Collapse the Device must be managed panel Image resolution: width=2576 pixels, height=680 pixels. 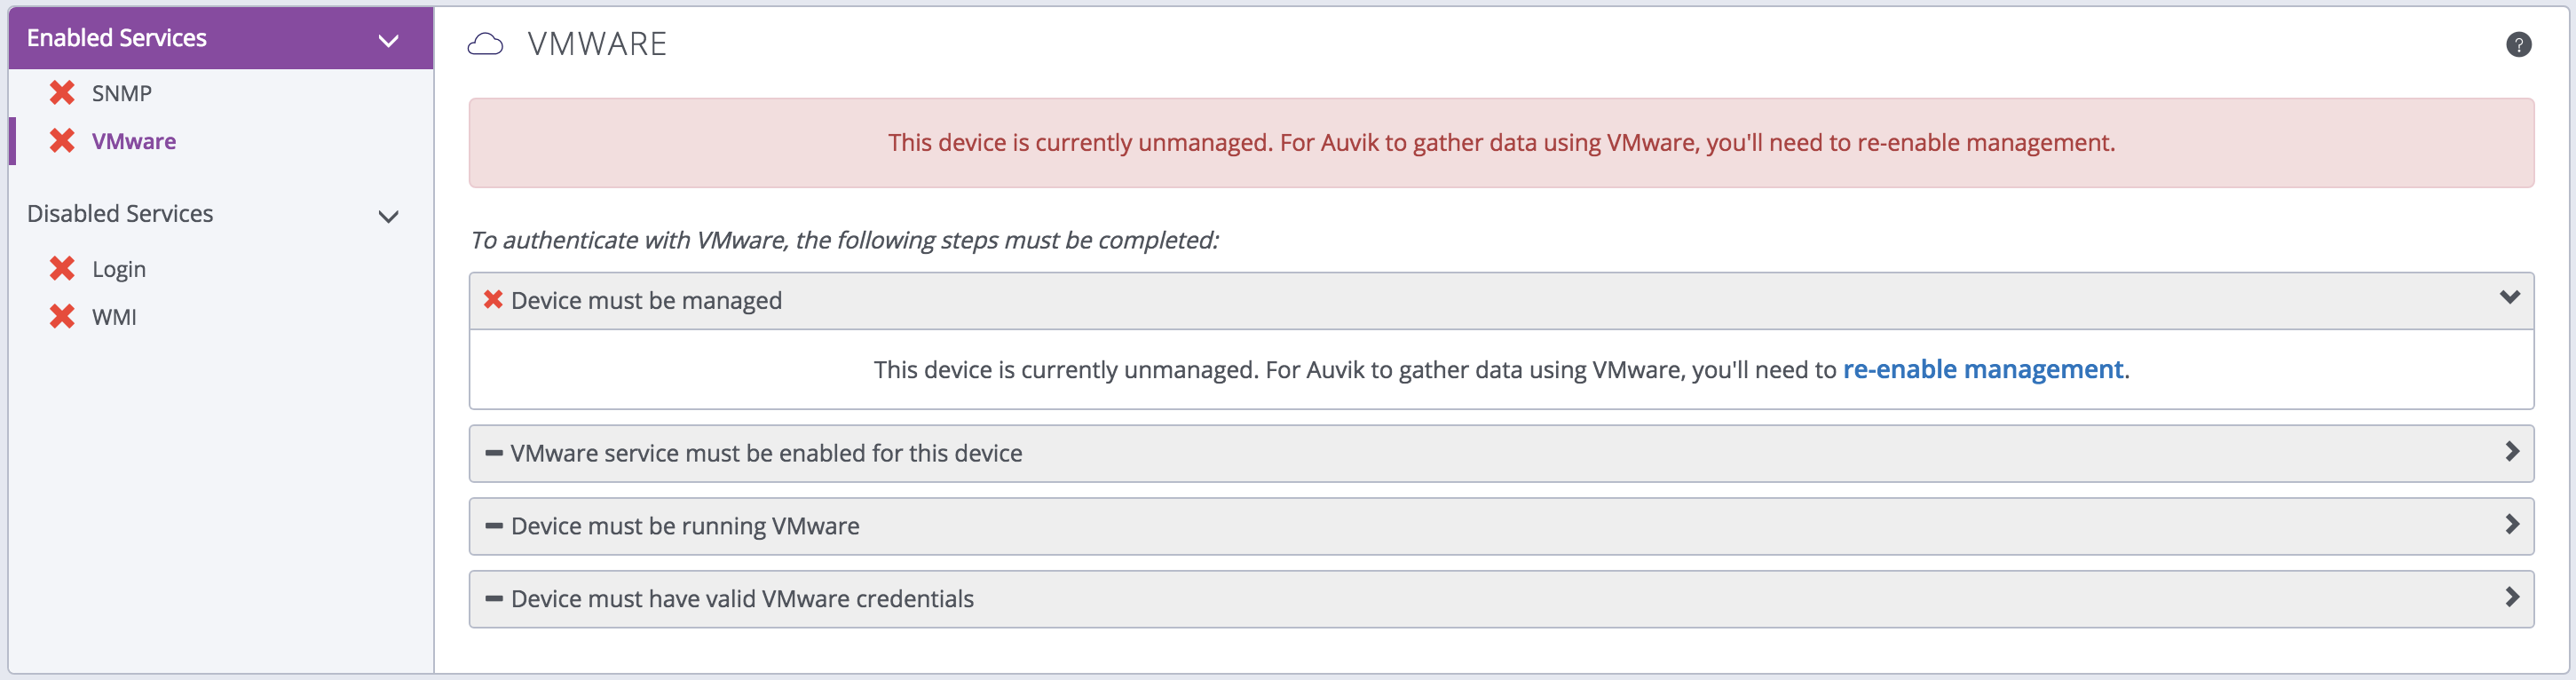(2509, 297)
